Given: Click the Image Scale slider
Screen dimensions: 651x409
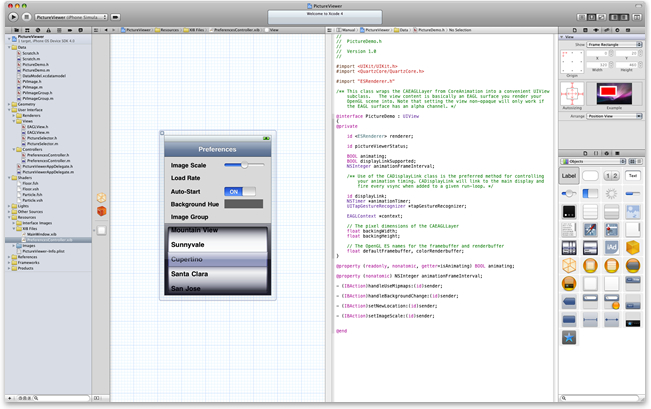Looking at the screenshot, I should 243,164.
